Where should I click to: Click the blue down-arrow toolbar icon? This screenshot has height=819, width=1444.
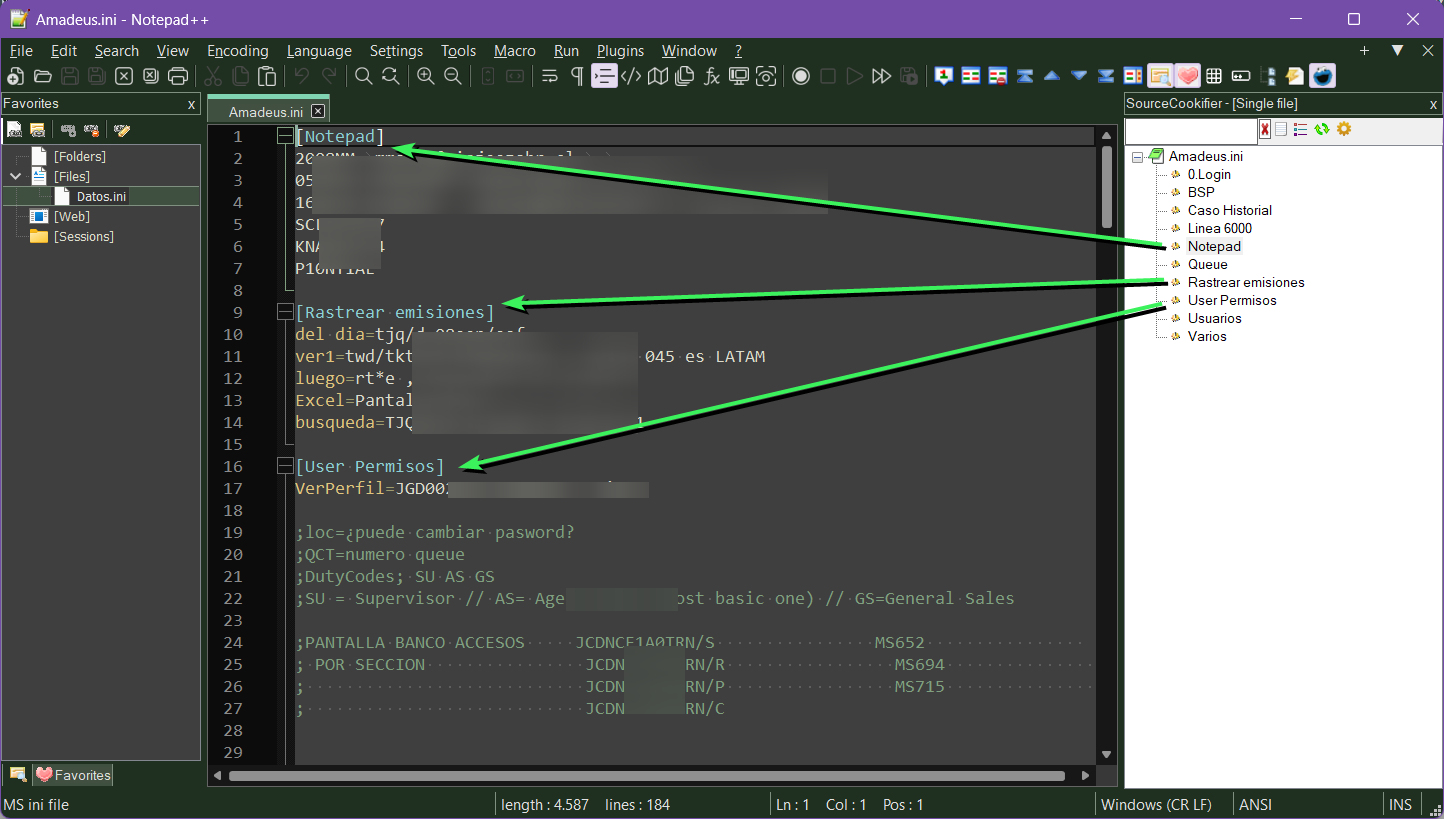[x=1079, y=76]
